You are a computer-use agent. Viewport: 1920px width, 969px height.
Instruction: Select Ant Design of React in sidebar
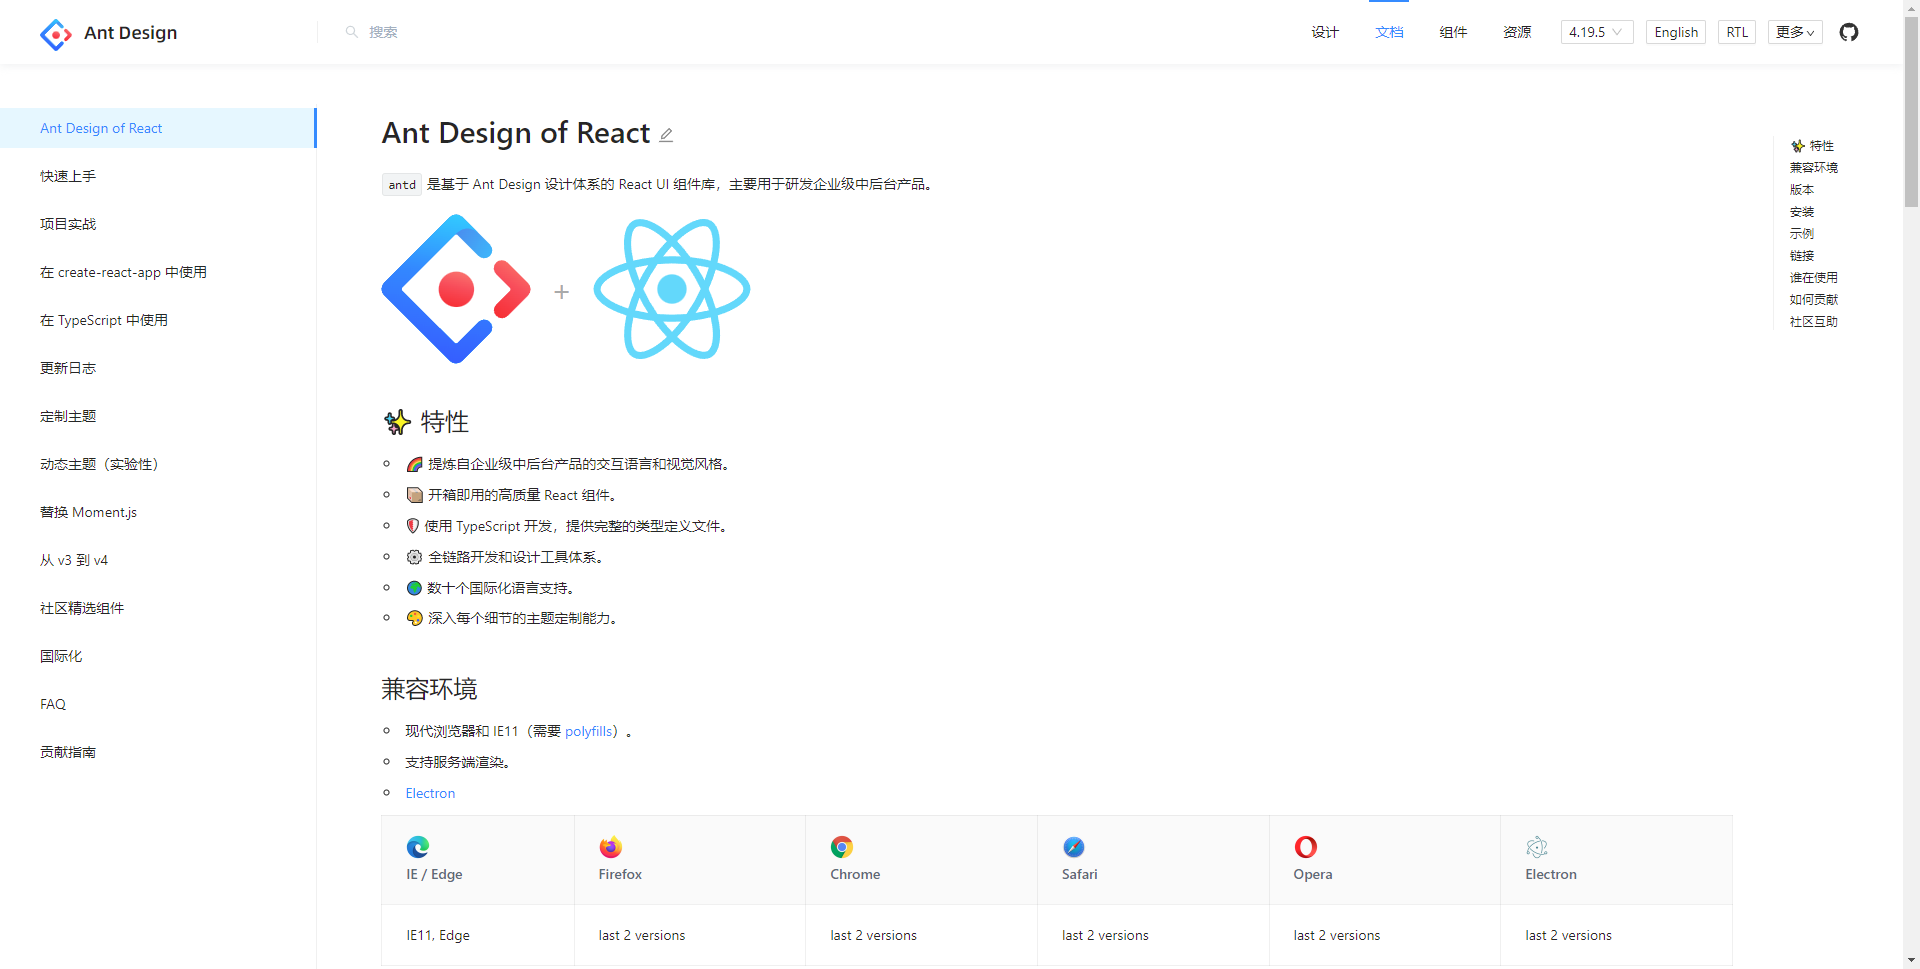[158, 128]
